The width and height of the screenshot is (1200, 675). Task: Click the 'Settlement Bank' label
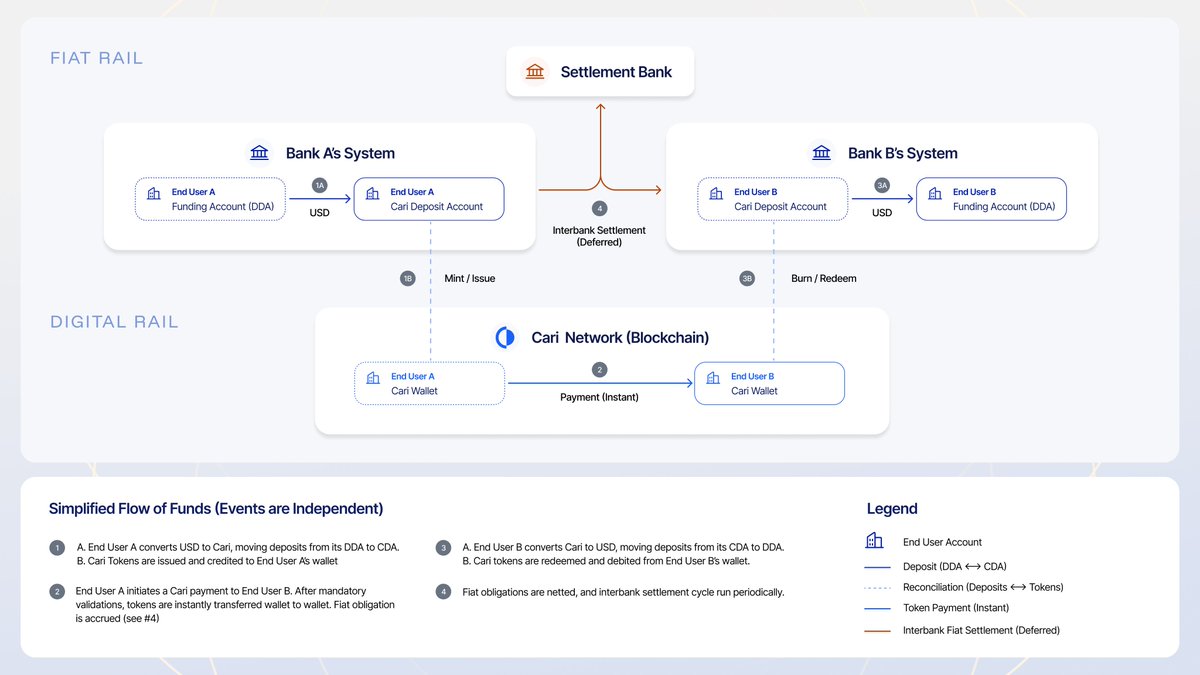[x=616, y=72]
